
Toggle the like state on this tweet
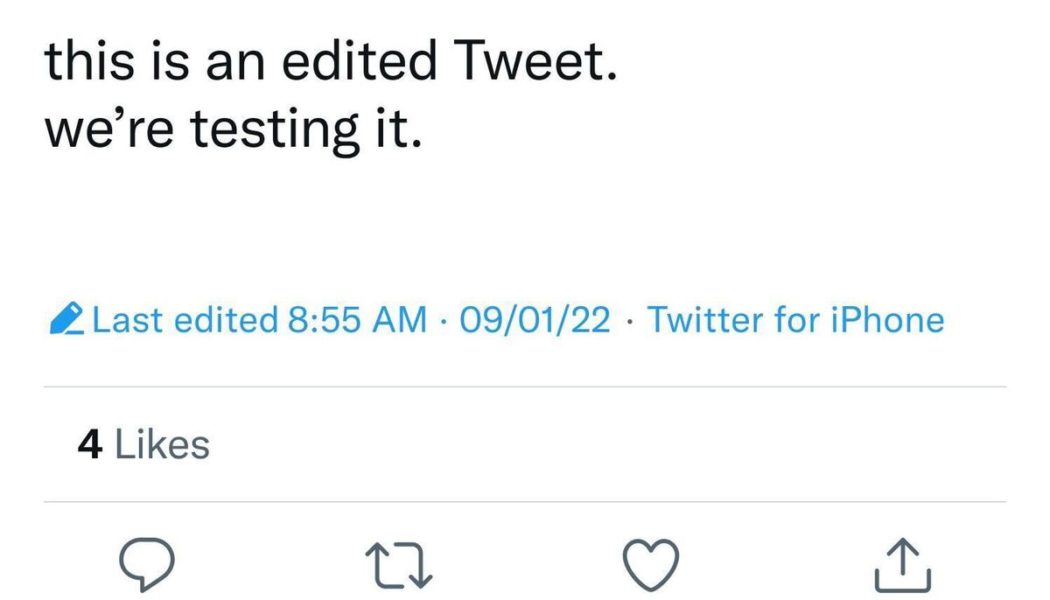(x=651, y=563)
